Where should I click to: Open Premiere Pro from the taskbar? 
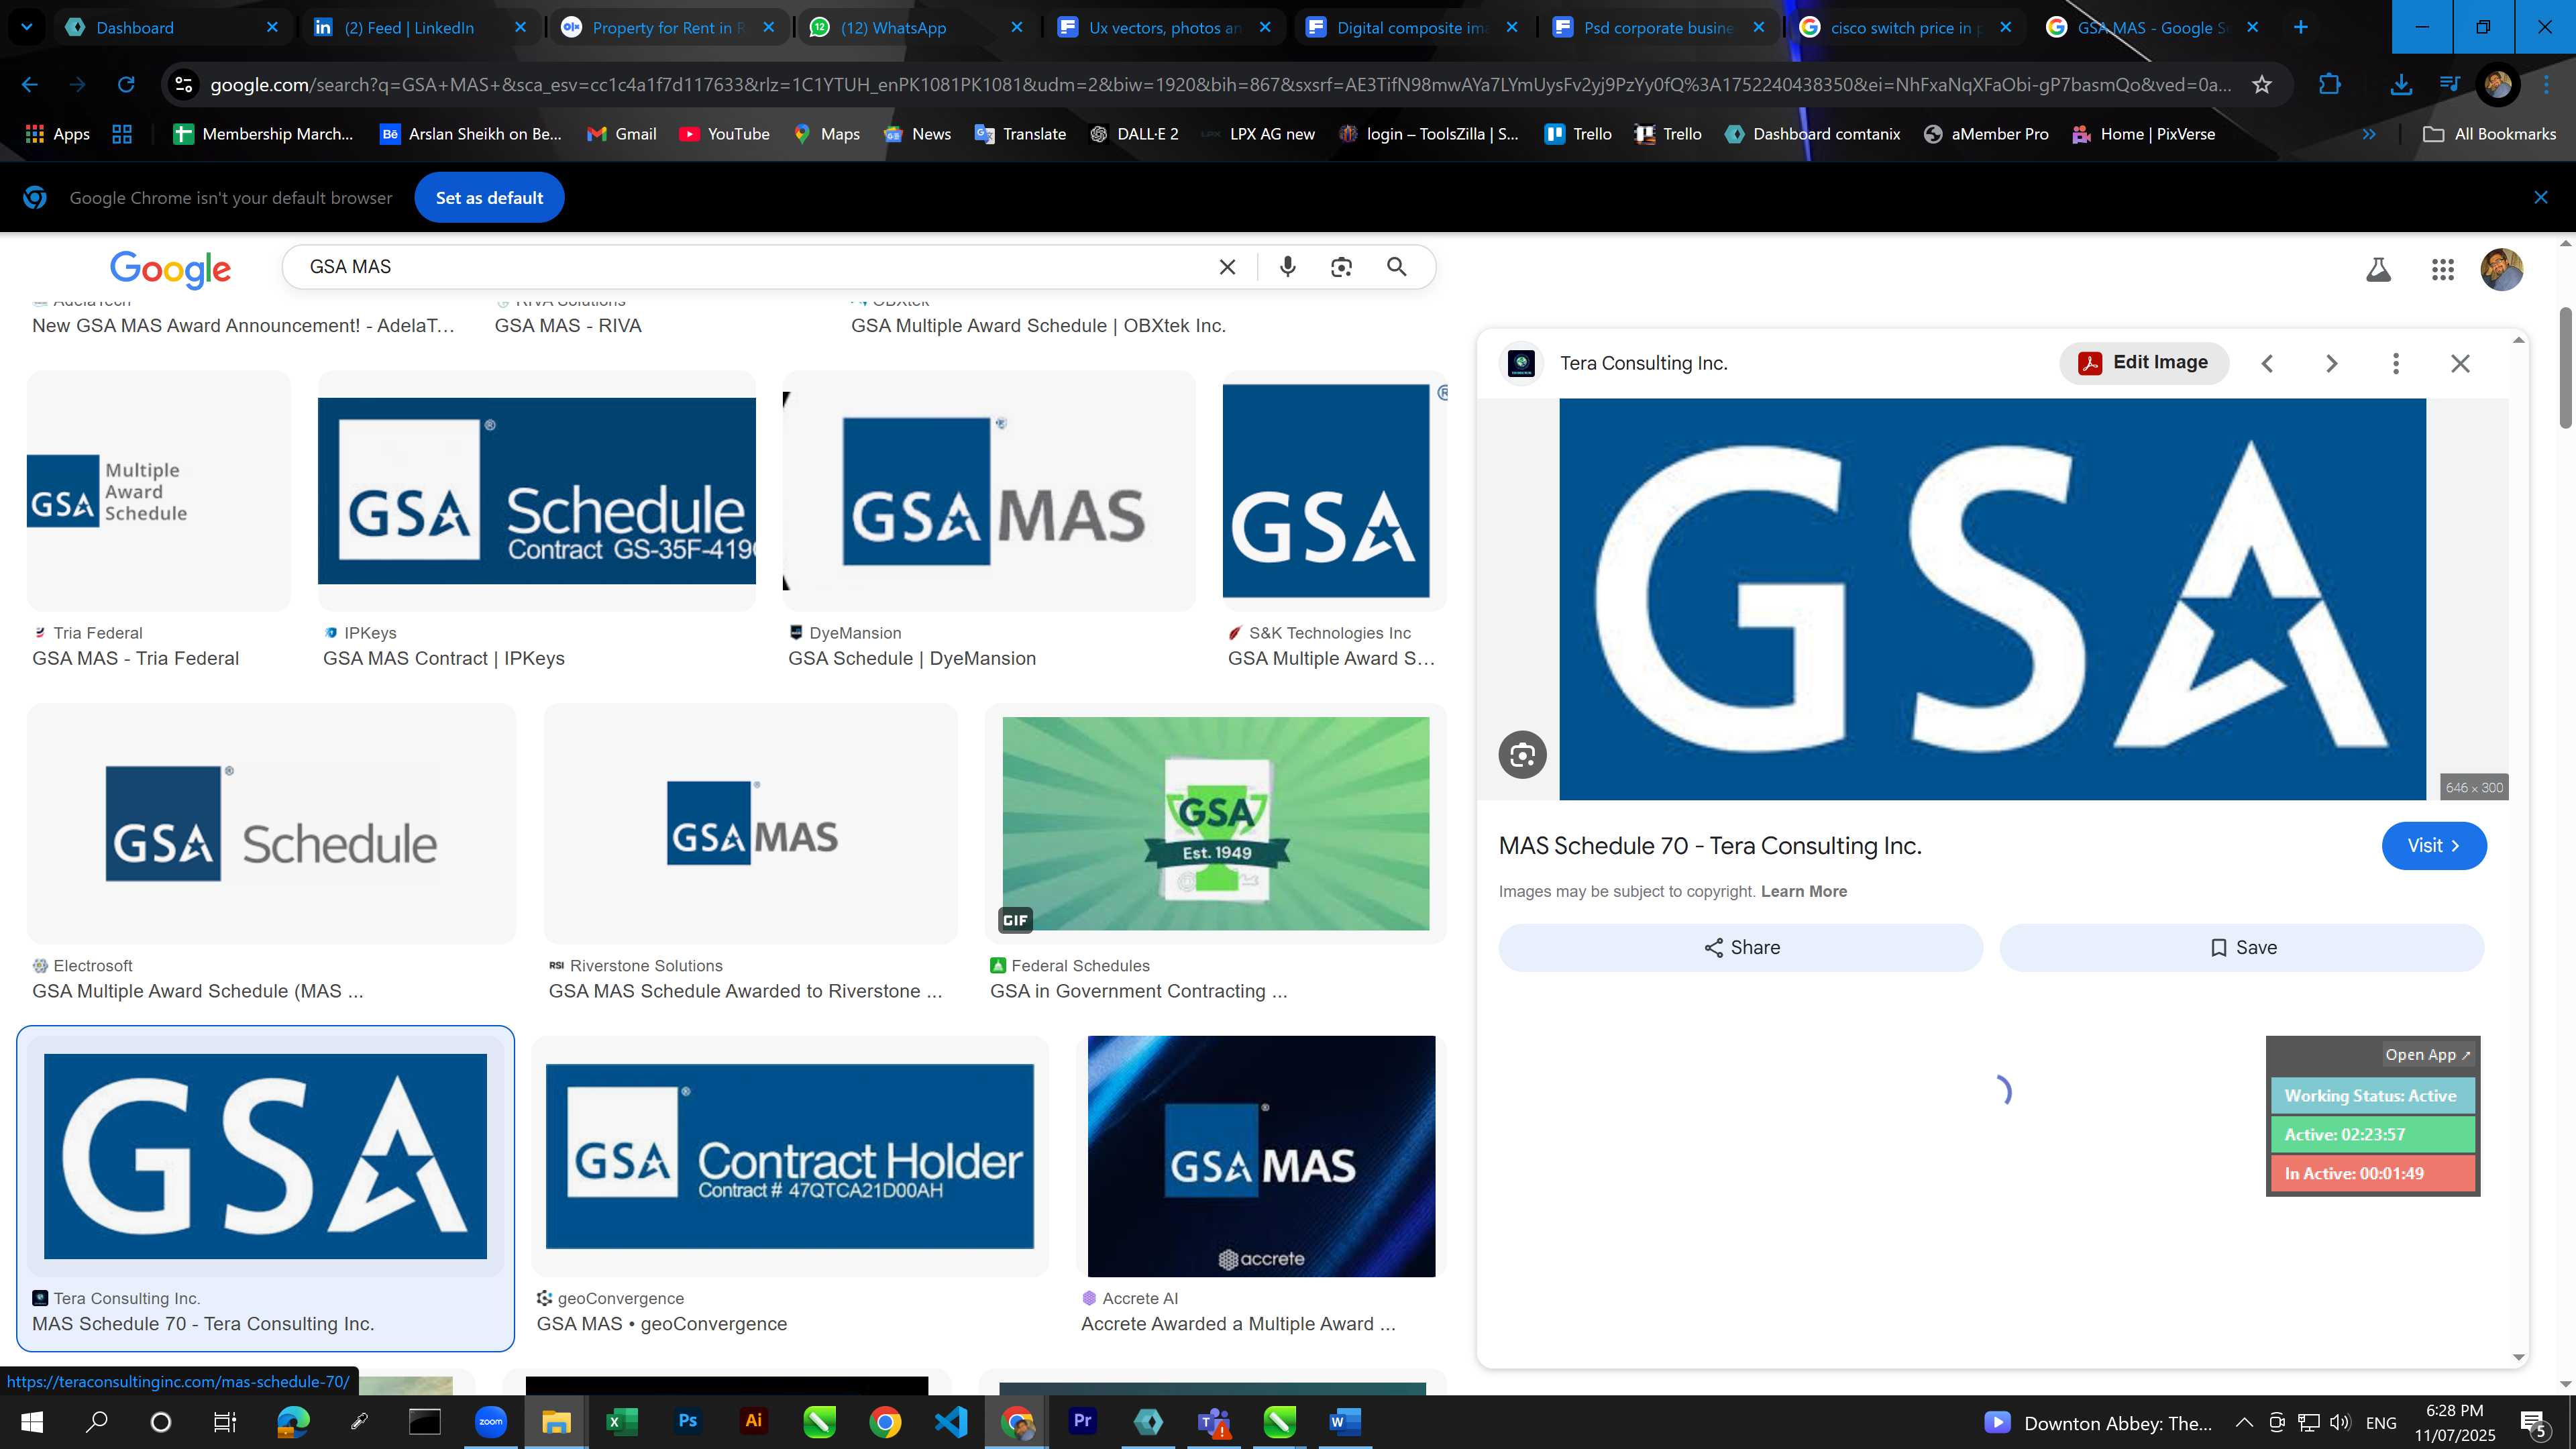pos(1083,1421)
